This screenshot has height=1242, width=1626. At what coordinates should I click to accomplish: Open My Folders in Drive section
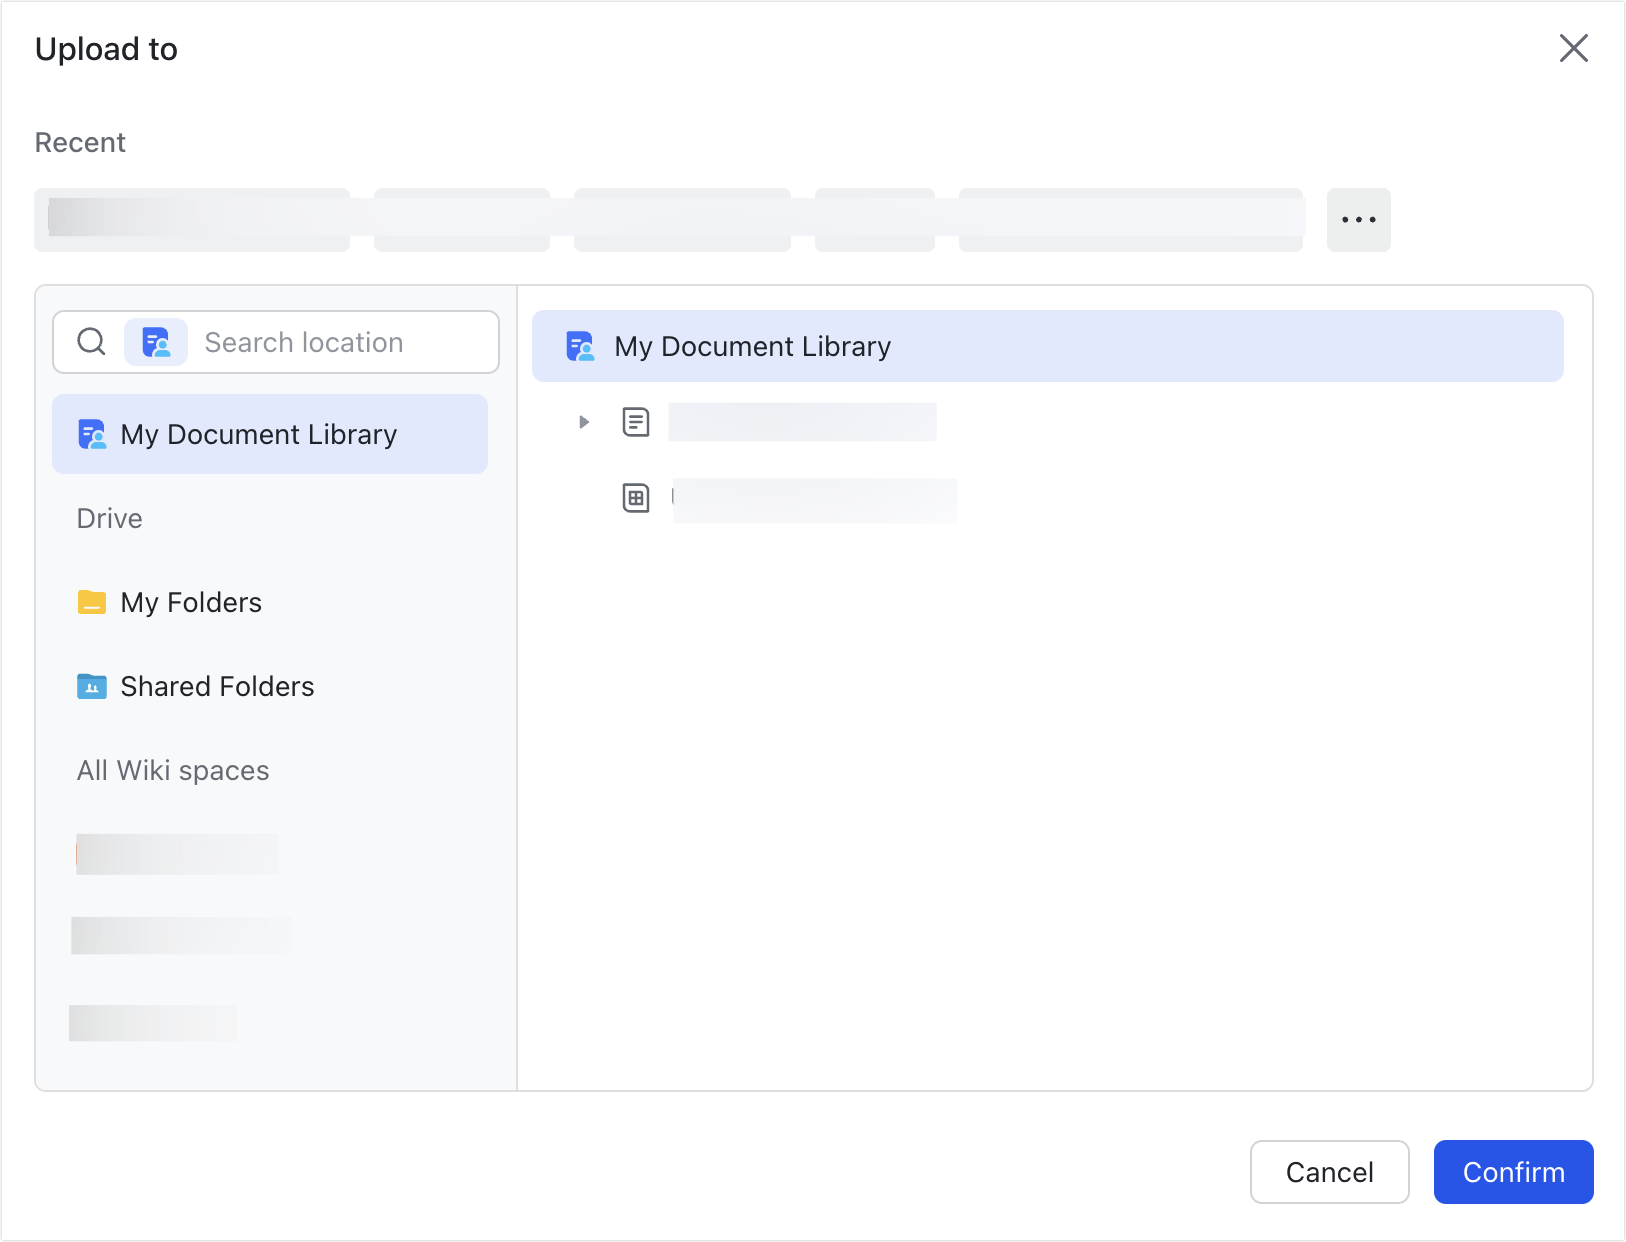(x=190, y=602)
